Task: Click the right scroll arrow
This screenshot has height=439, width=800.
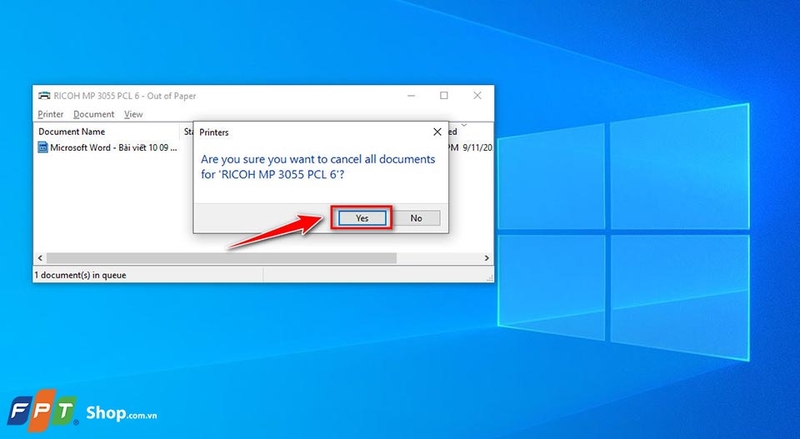Action: [487, 258]
